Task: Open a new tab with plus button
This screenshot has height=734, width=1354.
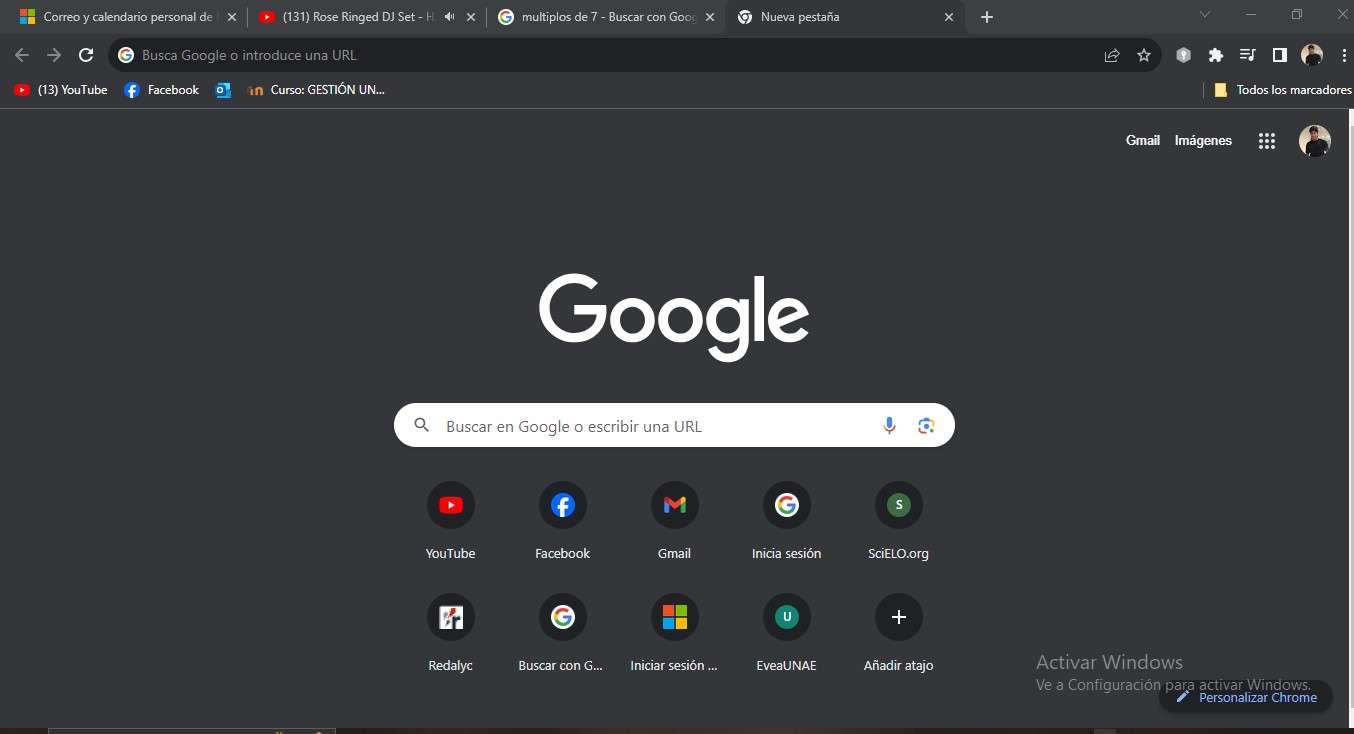Action: pos(987,17)
